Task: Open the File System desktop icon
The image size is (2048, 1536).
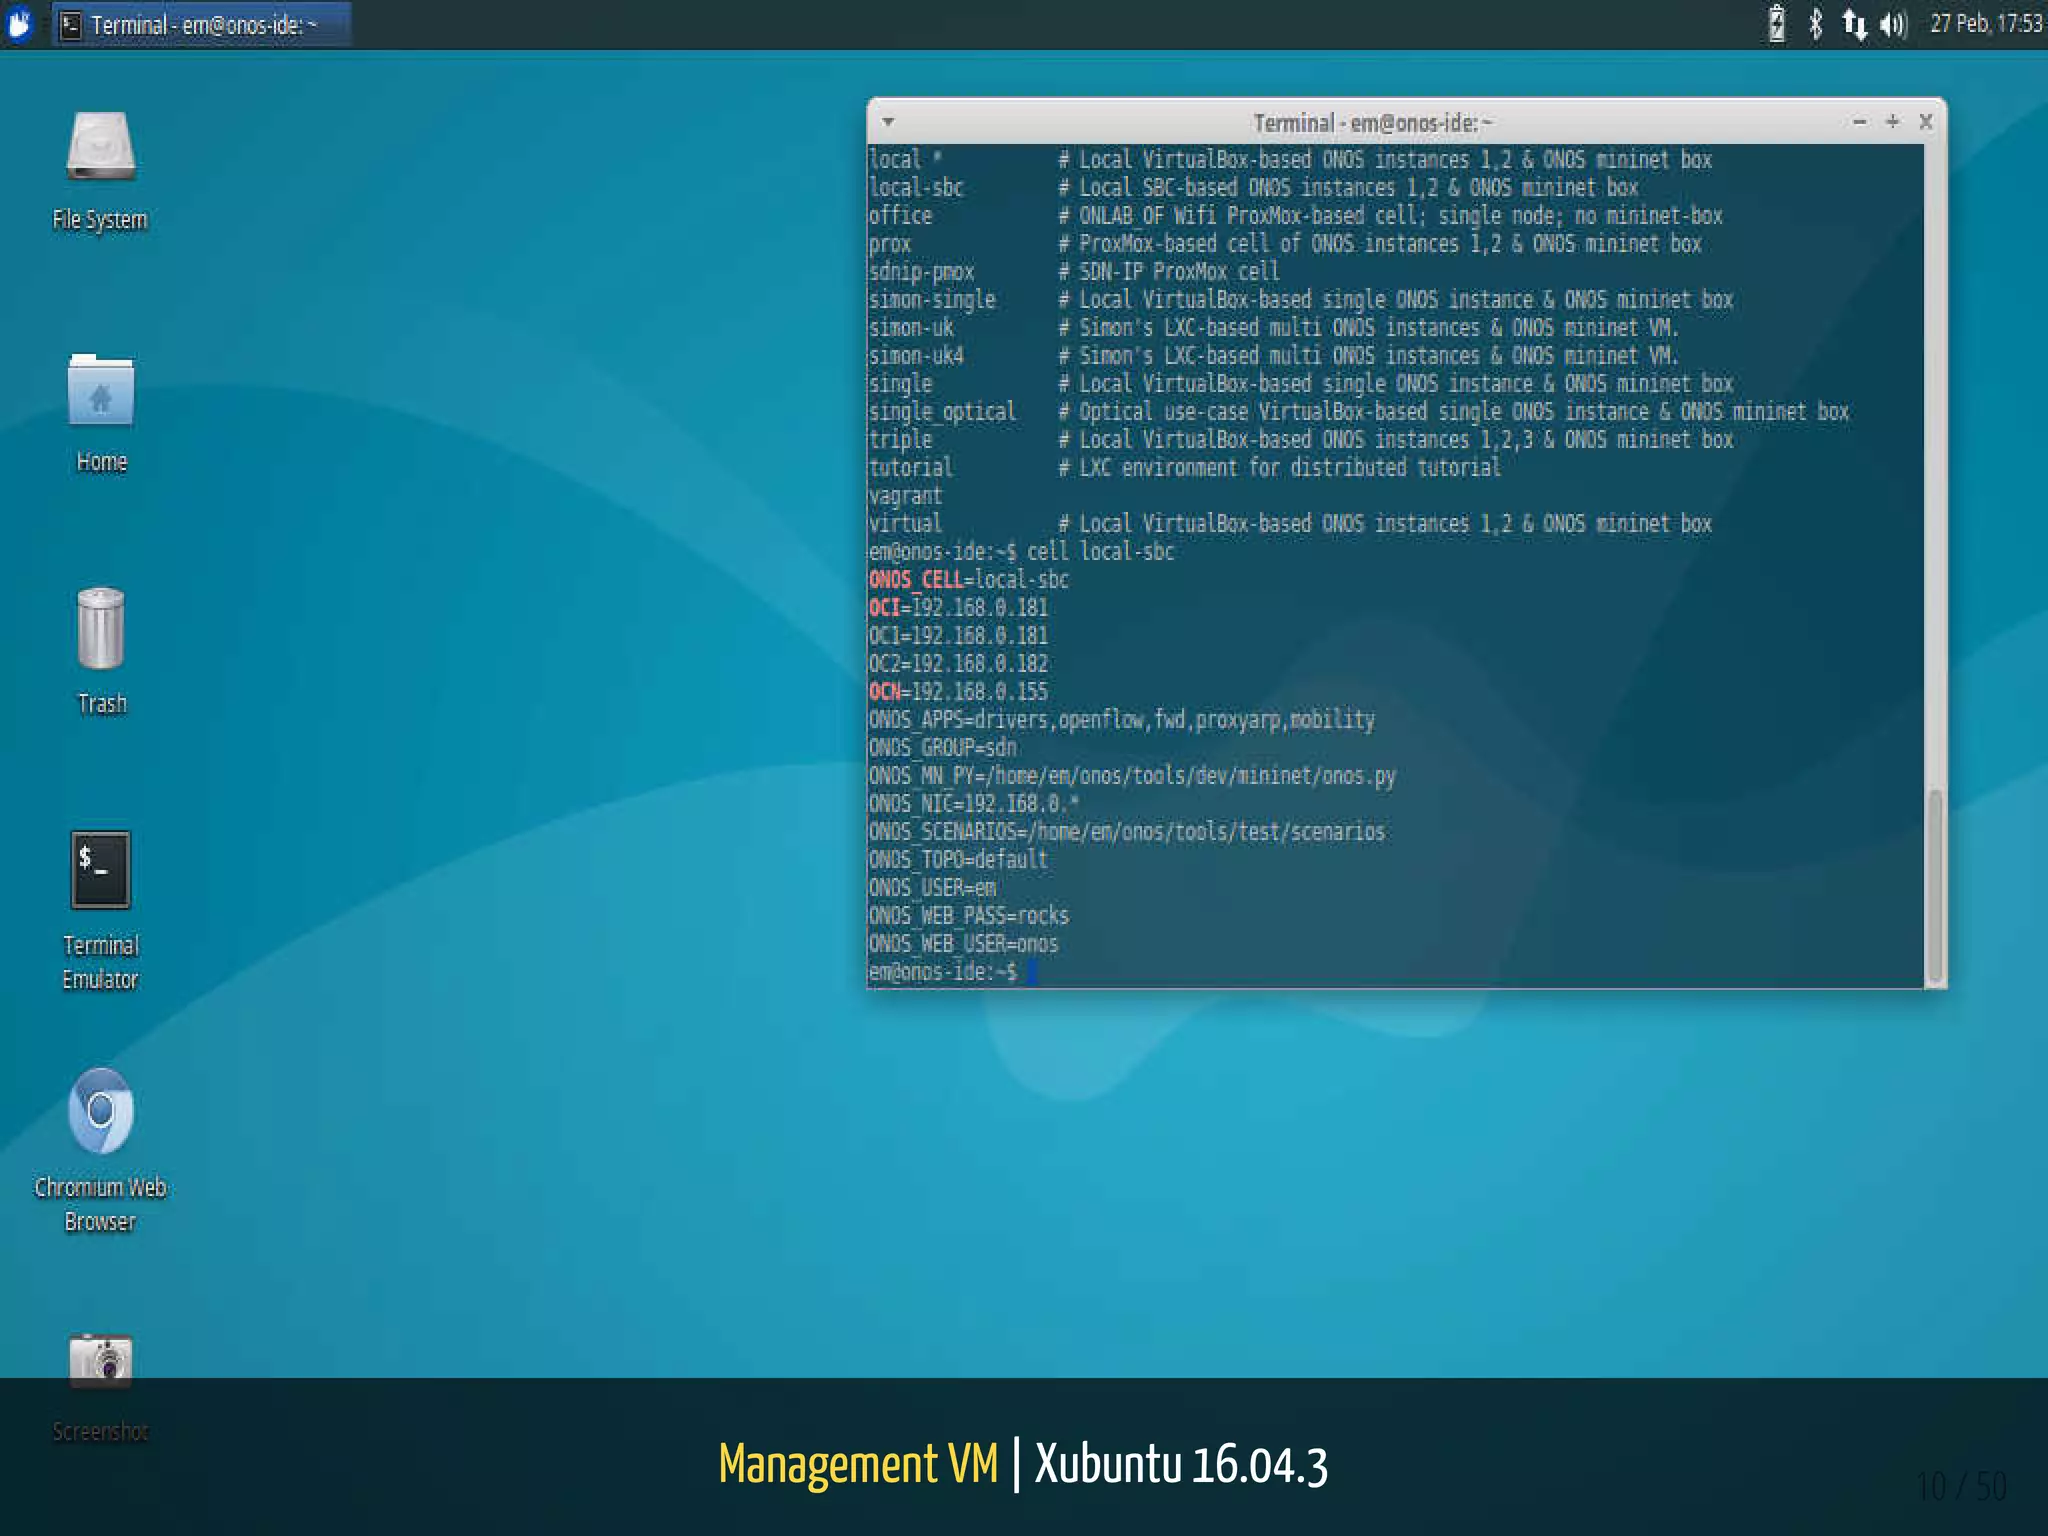Action: [x=100, y=148]
